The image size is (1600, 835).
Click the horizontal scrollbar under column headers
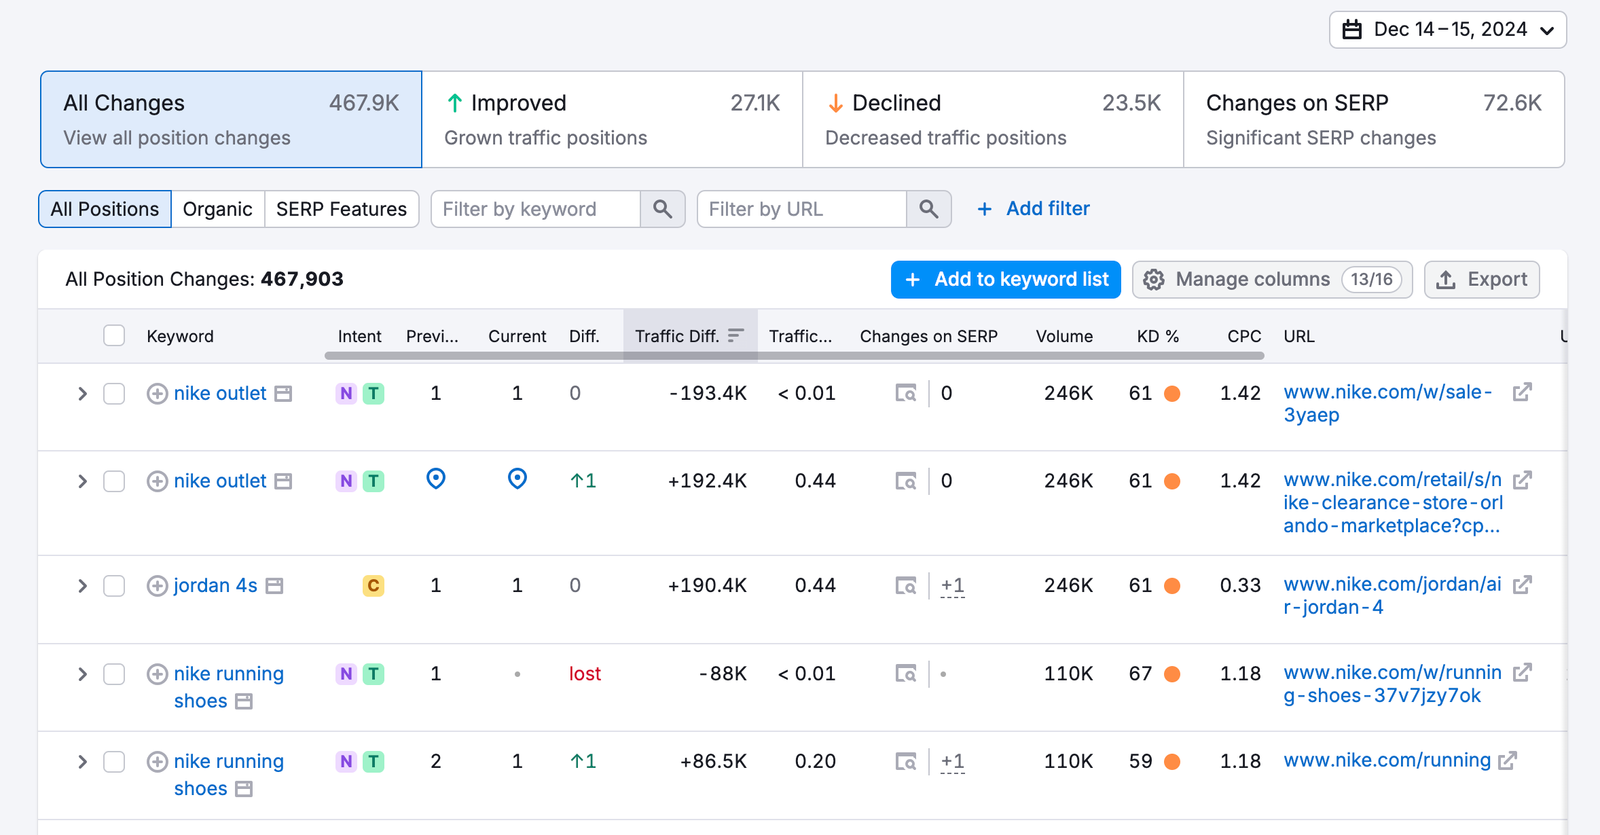click(x=794, y=355)
